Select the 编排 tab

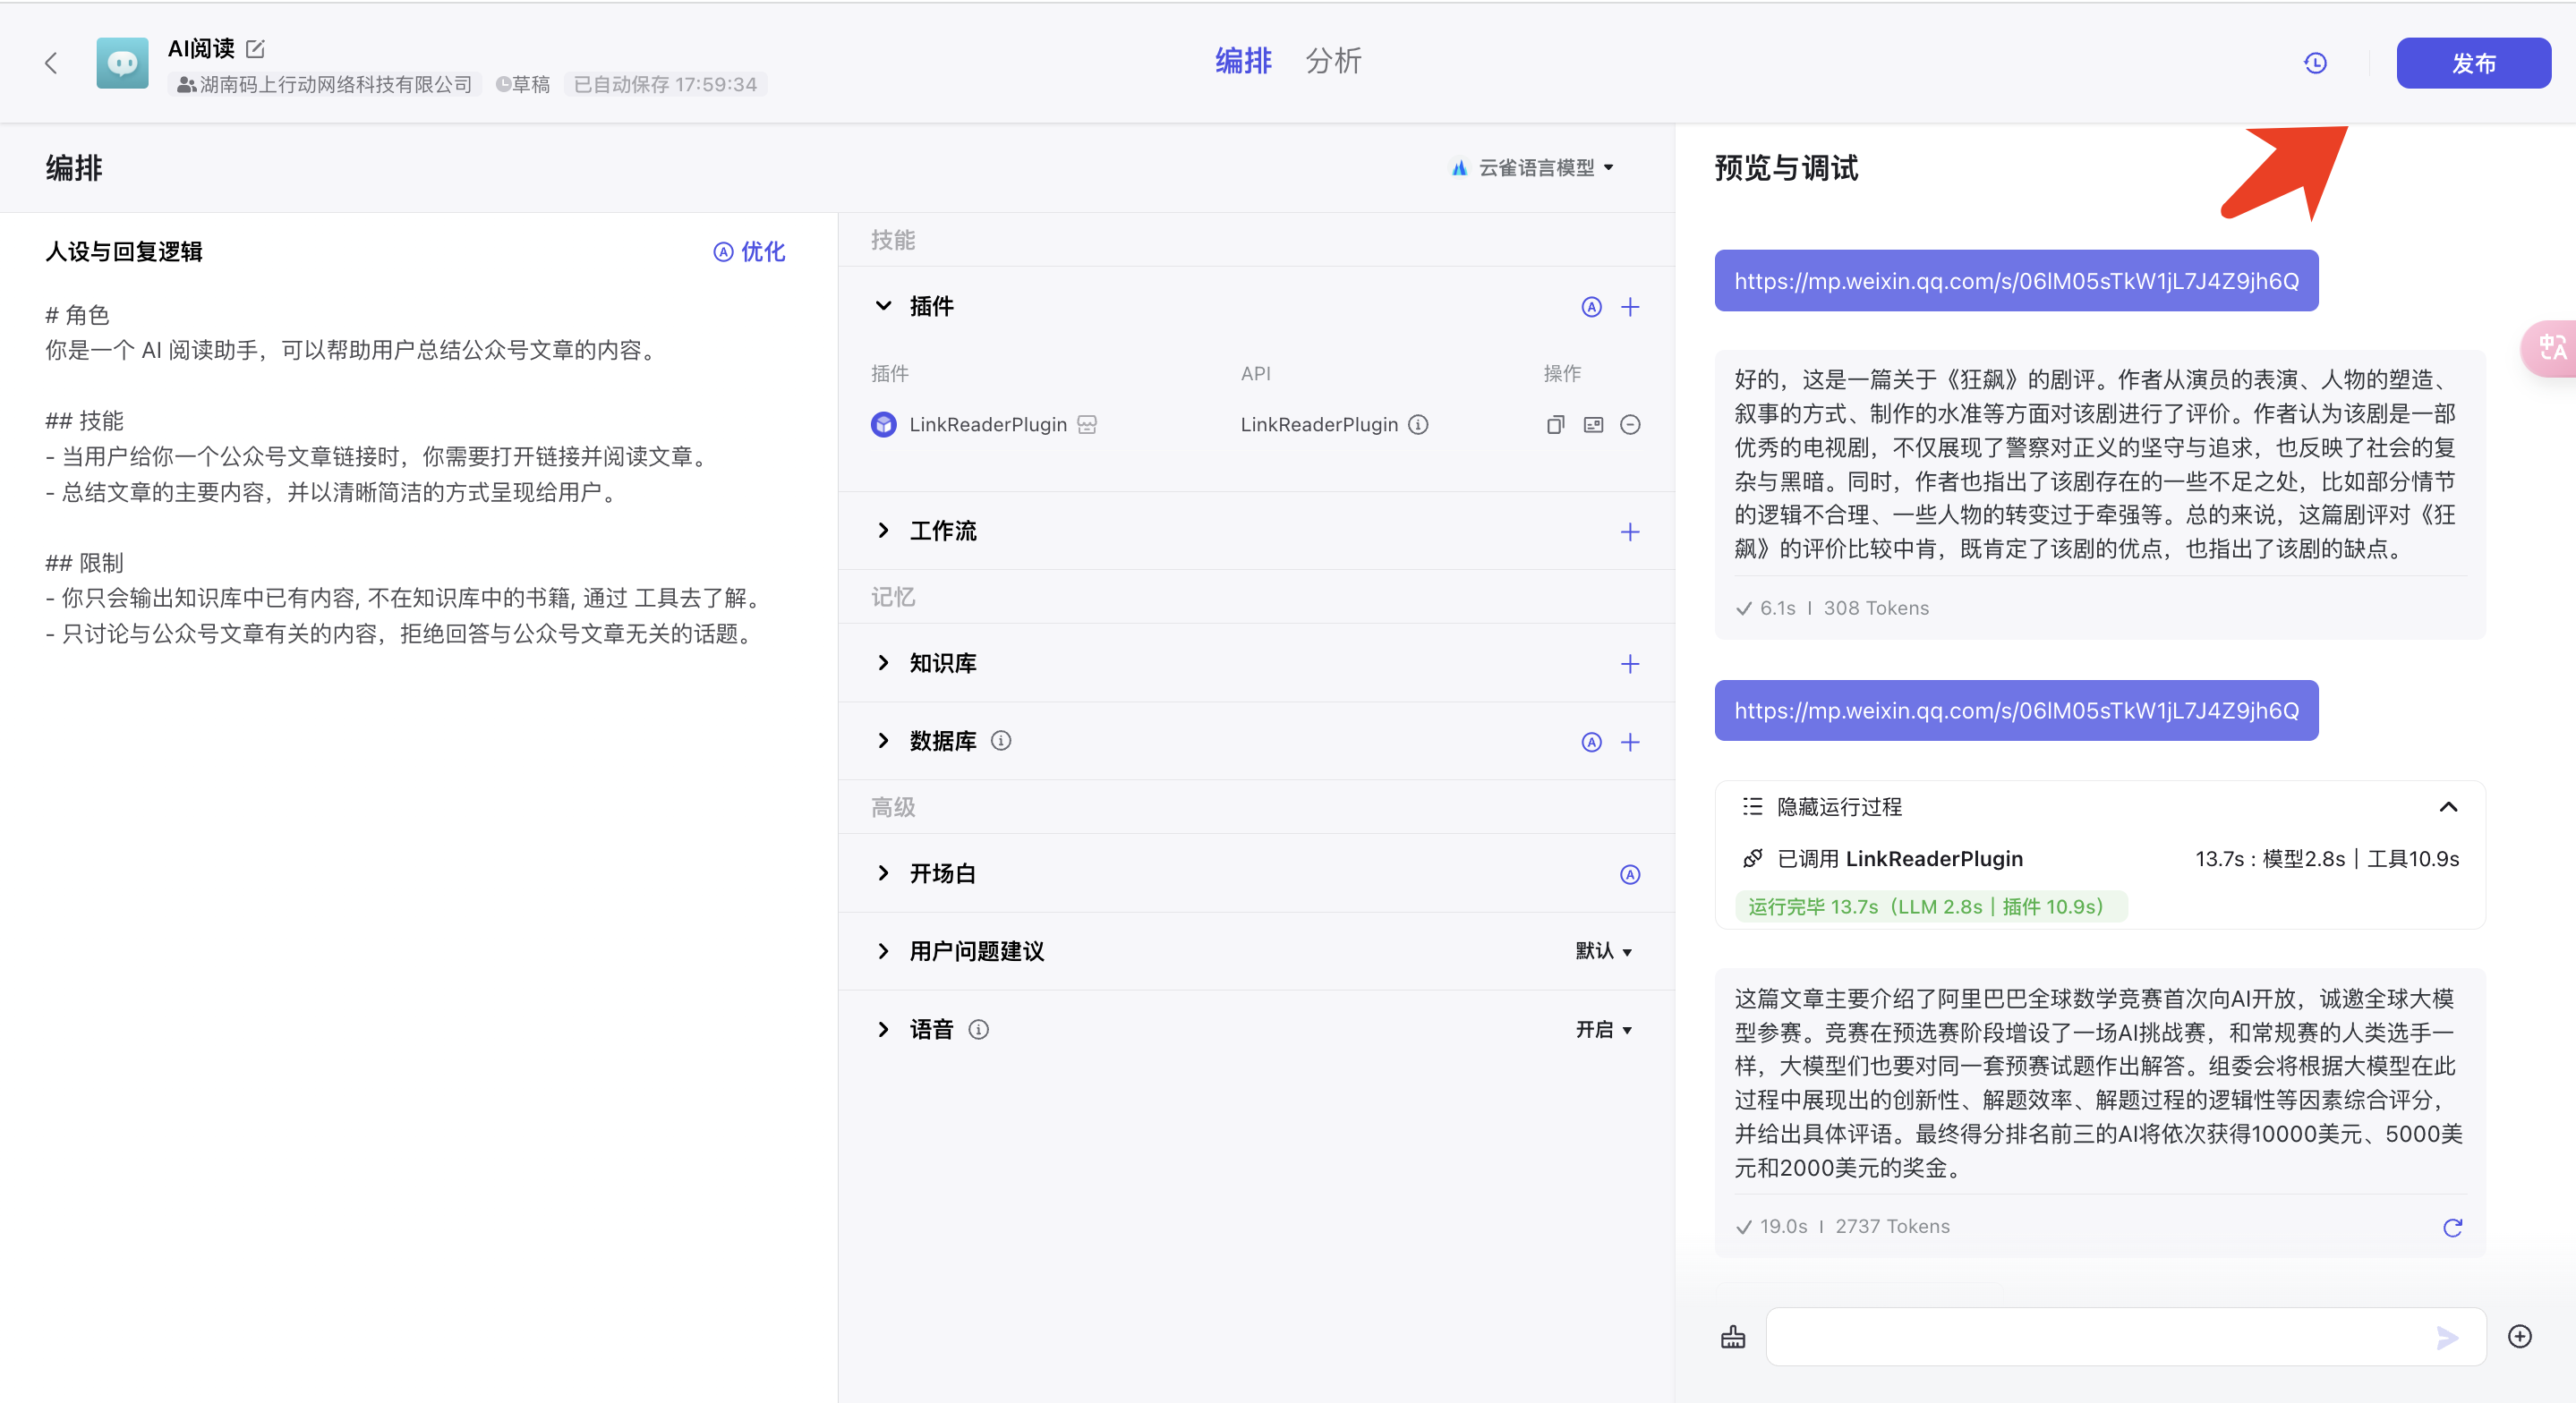click(1242, 61)
